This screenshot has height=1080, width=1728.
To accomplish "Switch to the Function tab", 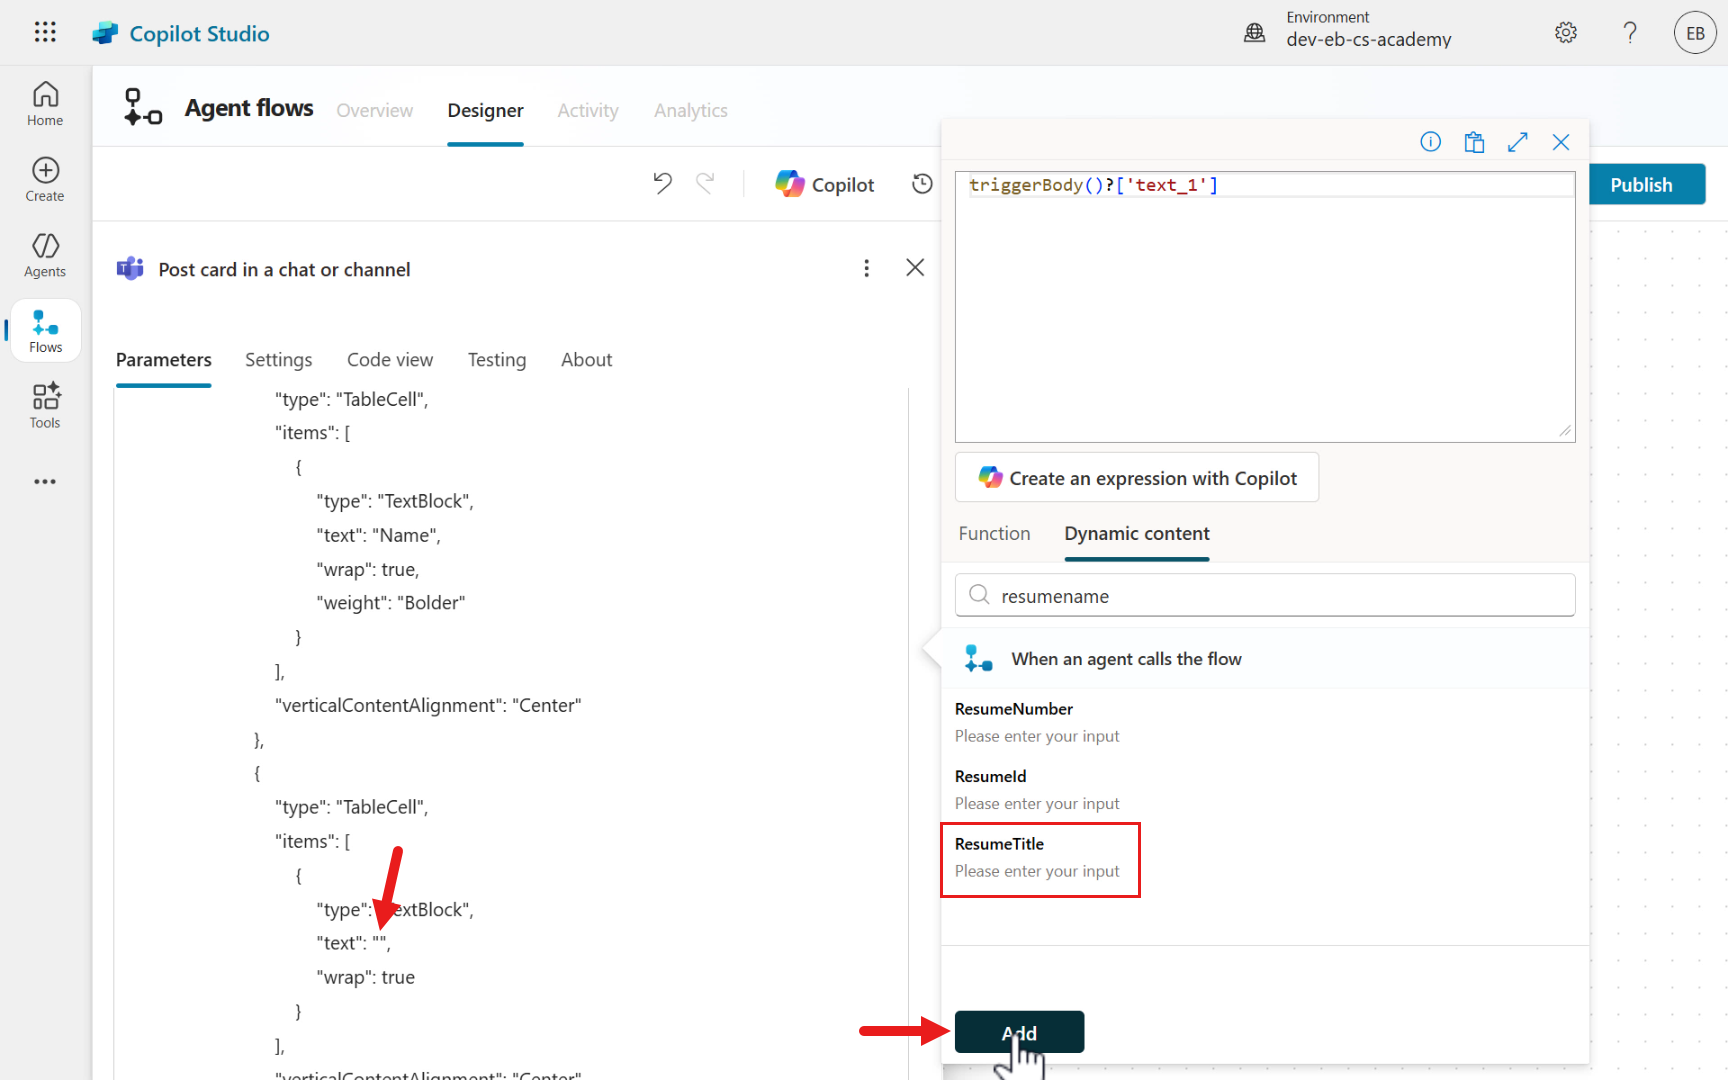I will pos(993,534).
